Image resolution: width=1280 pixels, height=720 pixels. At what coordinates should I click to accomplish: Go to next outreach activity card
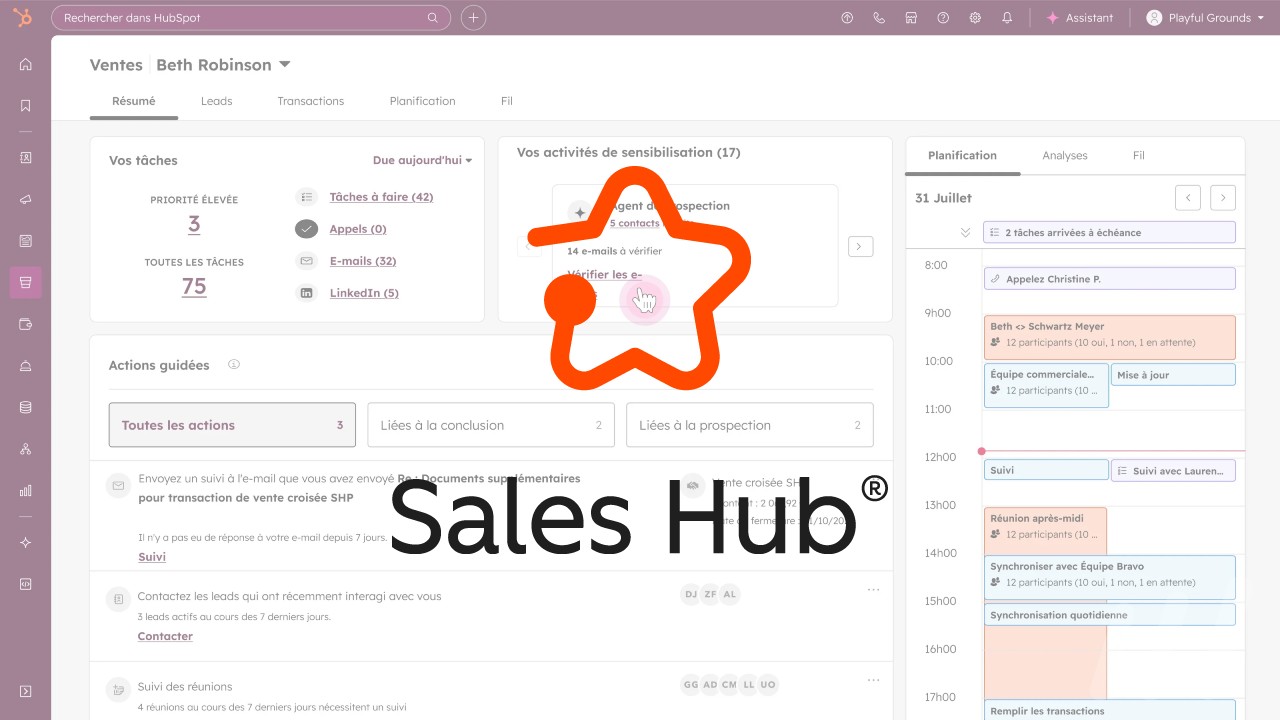click(x=861, y=246)
